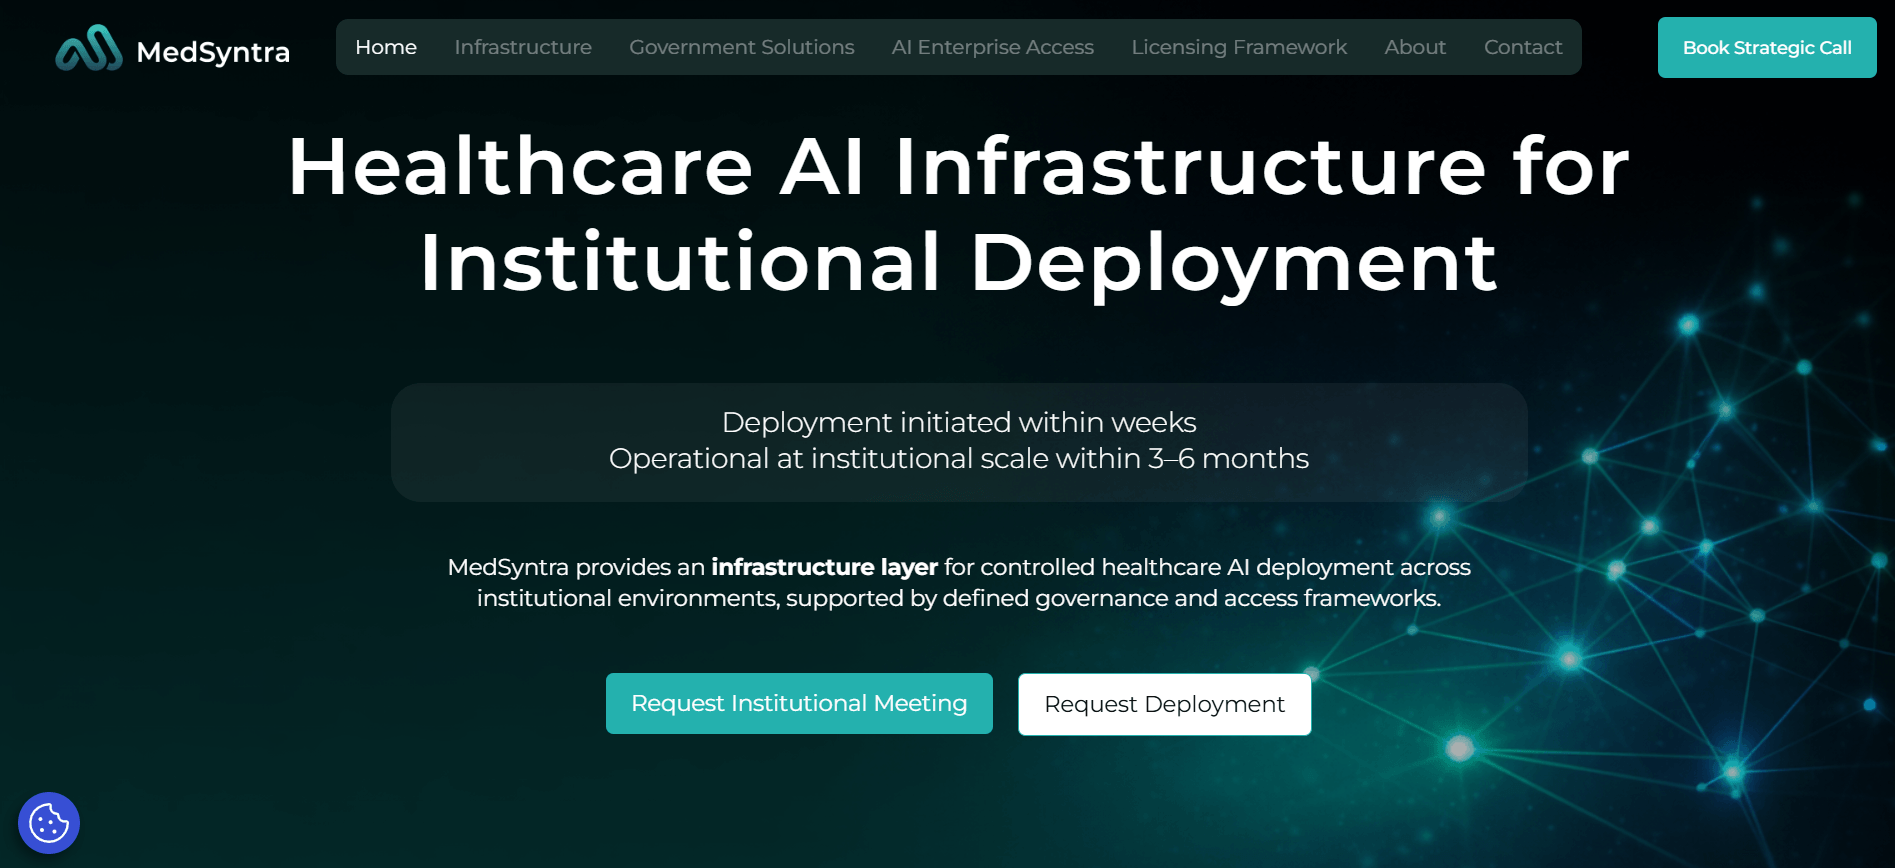Screen dimensions: 1895x868
Task: Click the bold 'infrastructure layer' phrase
Action: point(824,567)
